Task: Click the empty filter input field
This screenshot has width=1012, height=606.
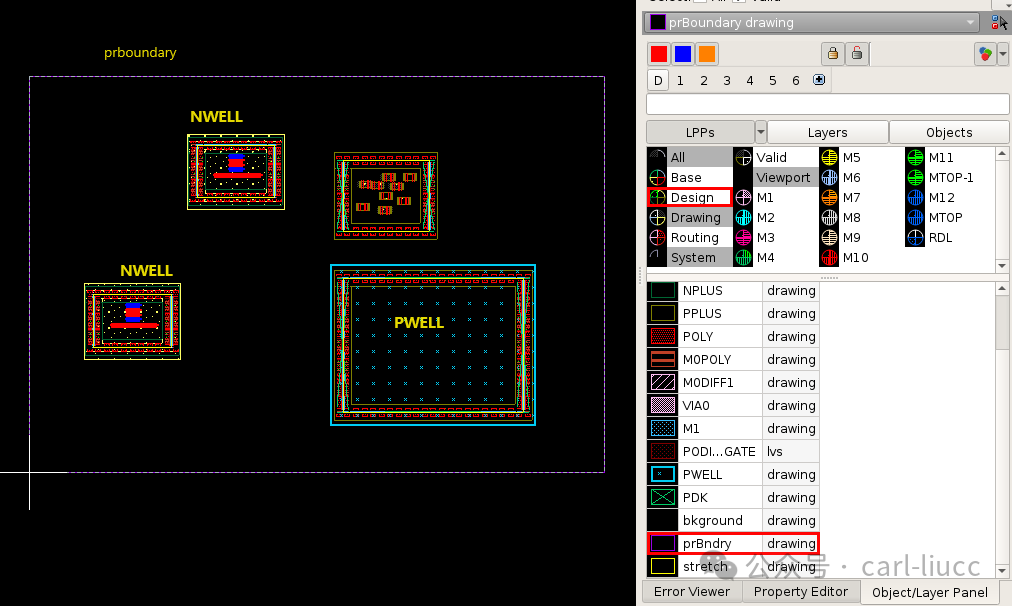Action: click(x=827, y=104)
